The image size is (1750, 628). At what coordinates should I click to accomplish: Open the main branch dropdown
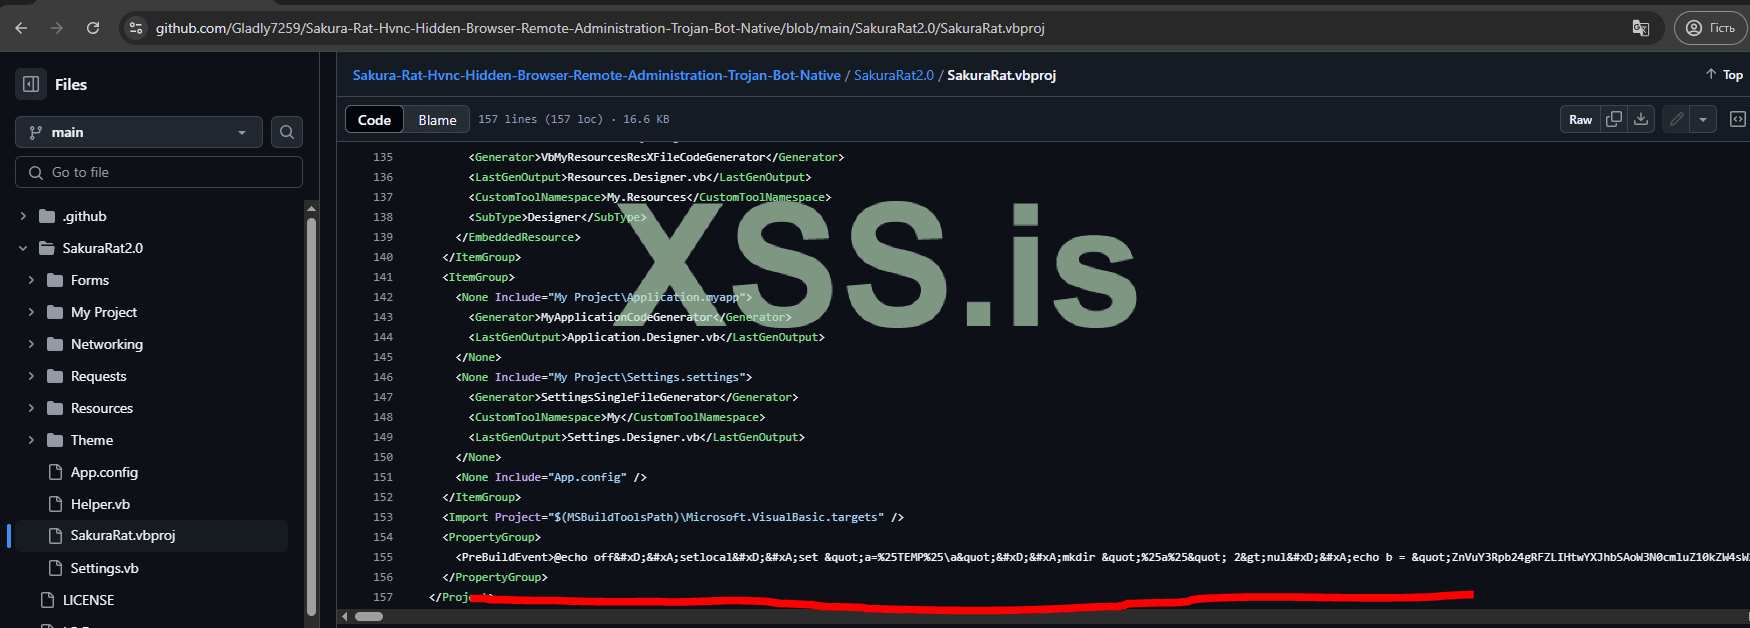[x=139, y=132]
